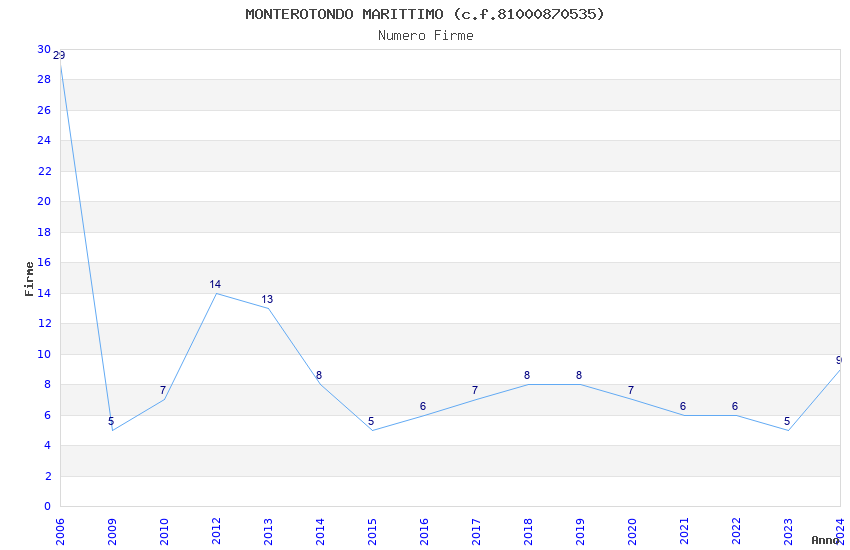Click the Anno axis title label
The image size is (850, 550).
coord(825,540)
